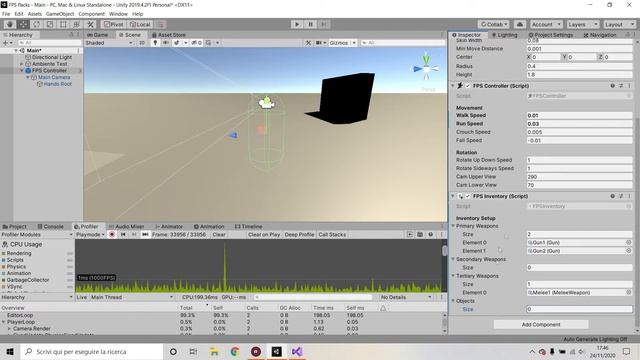The width and height of the screenshot is (640, 360).
Task: Open FPS Controller script preset icon
Action: click(x=621, y=86)
